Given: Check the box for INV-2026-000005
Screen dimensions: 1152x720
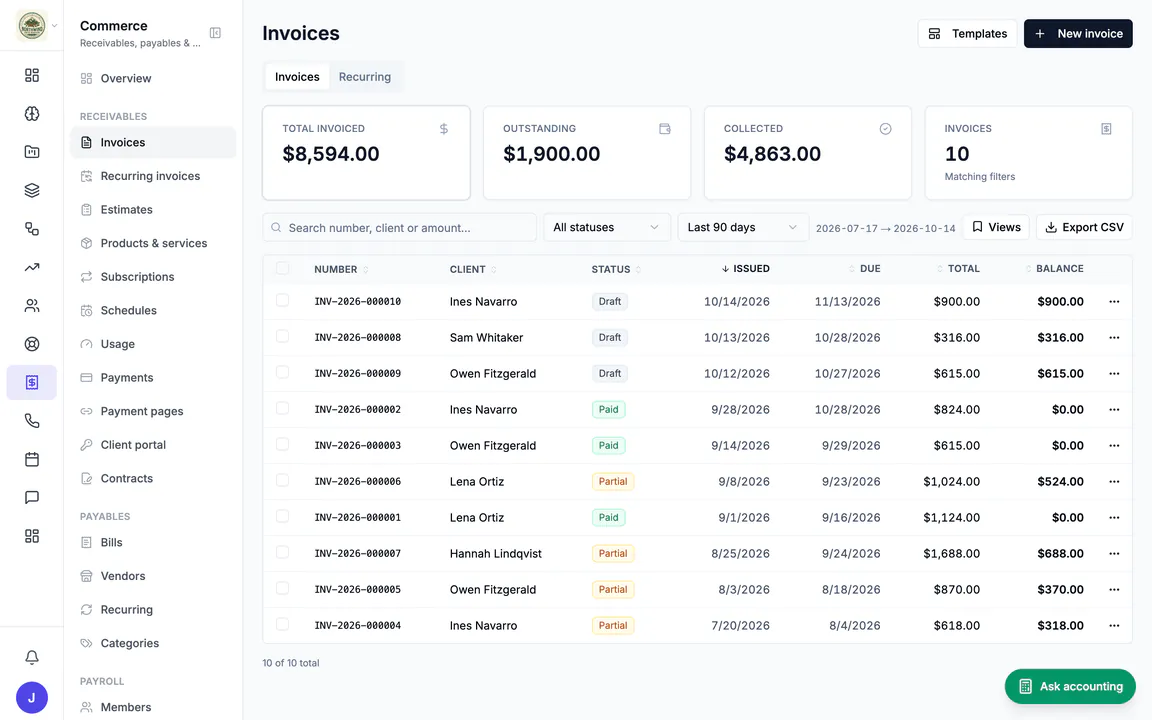Looking at the screenshot, I should click(282, 588).
